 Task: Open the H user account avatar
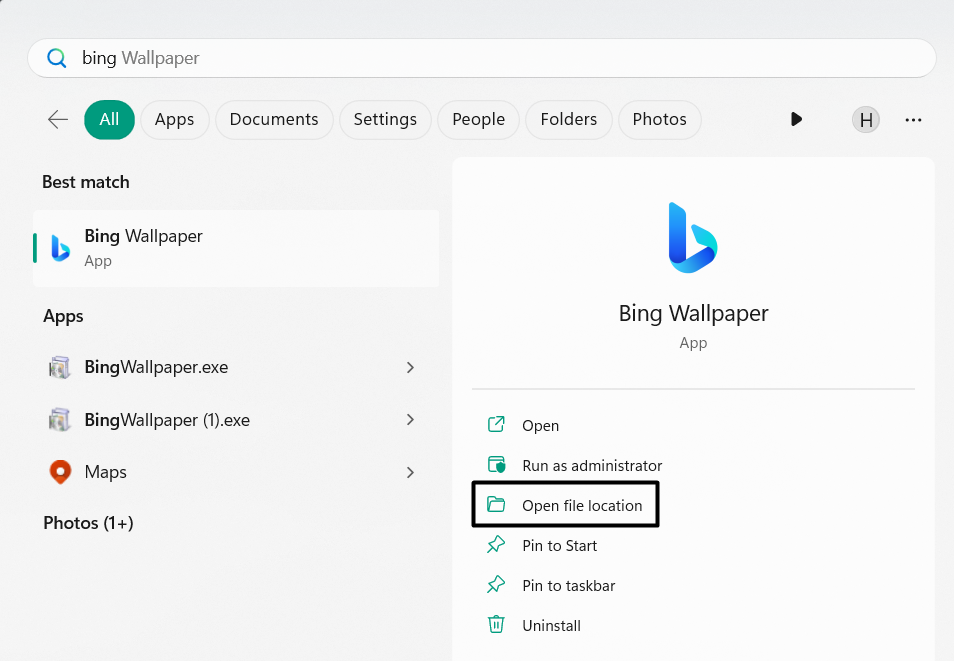tap(866, 120)
